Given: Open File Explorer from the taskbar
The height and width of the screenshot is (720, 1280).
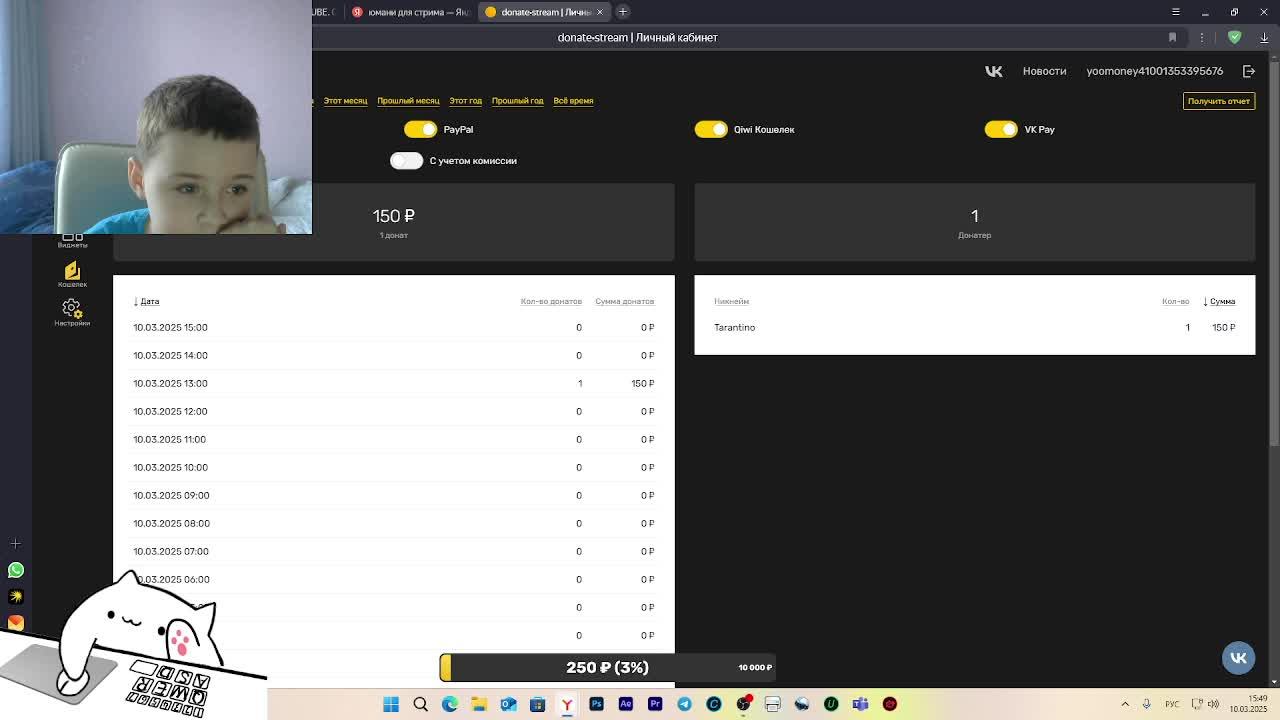Looking at the screenshot, I should point(479,704).
